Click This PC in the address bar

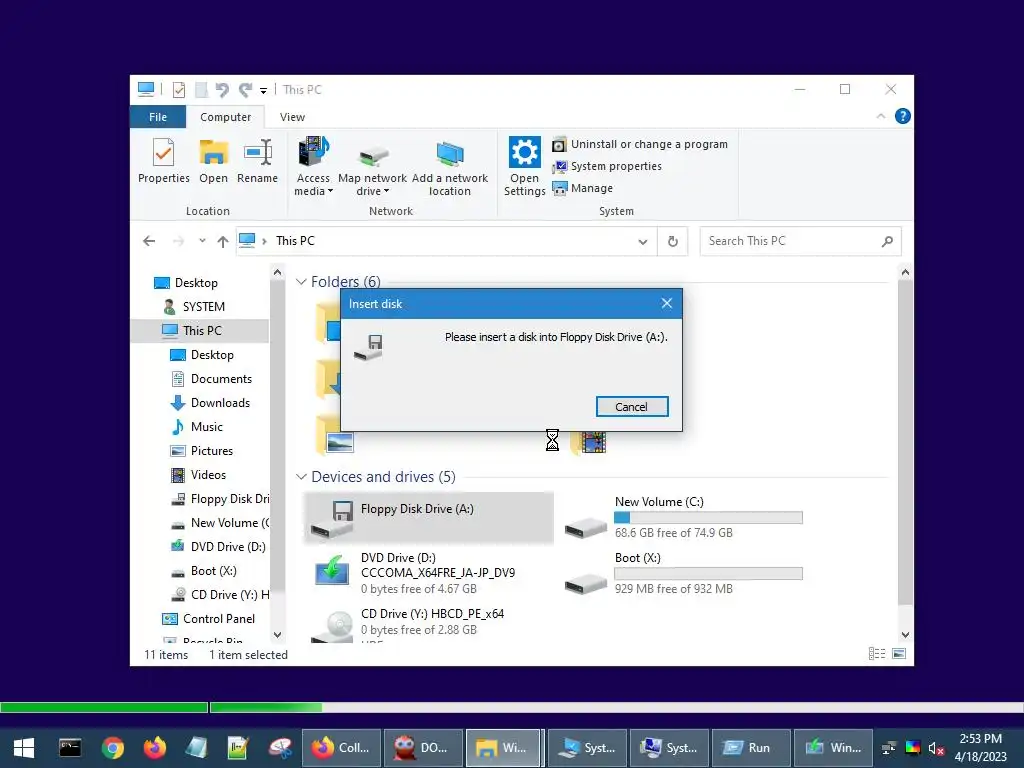click(x=295, y=241)
